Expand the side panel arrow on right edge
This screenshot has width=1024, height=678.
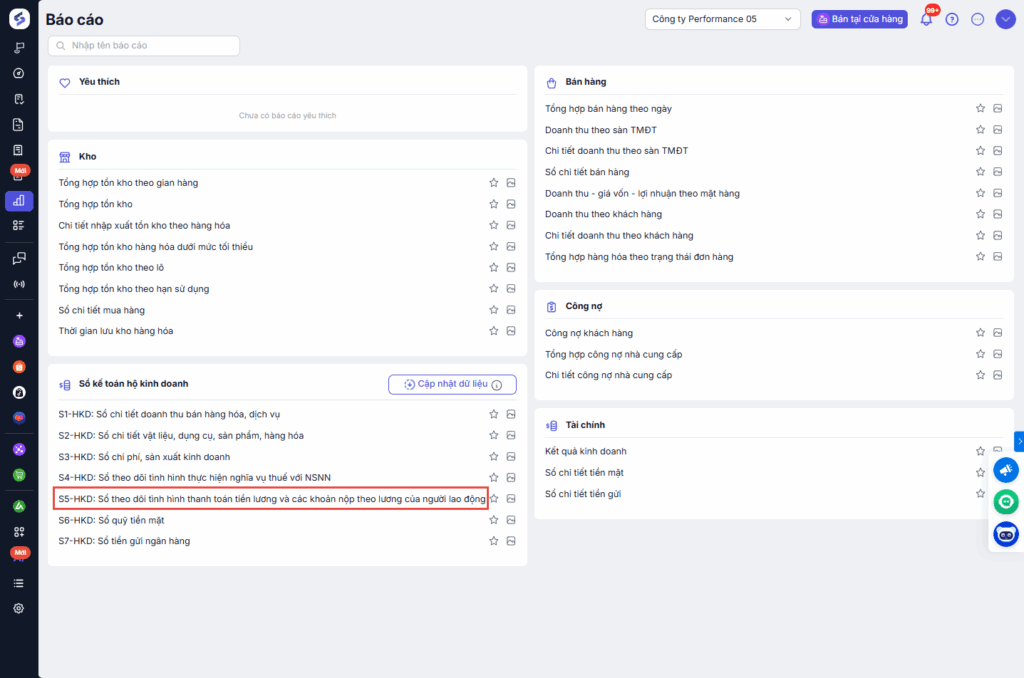tap(1018, 441)
